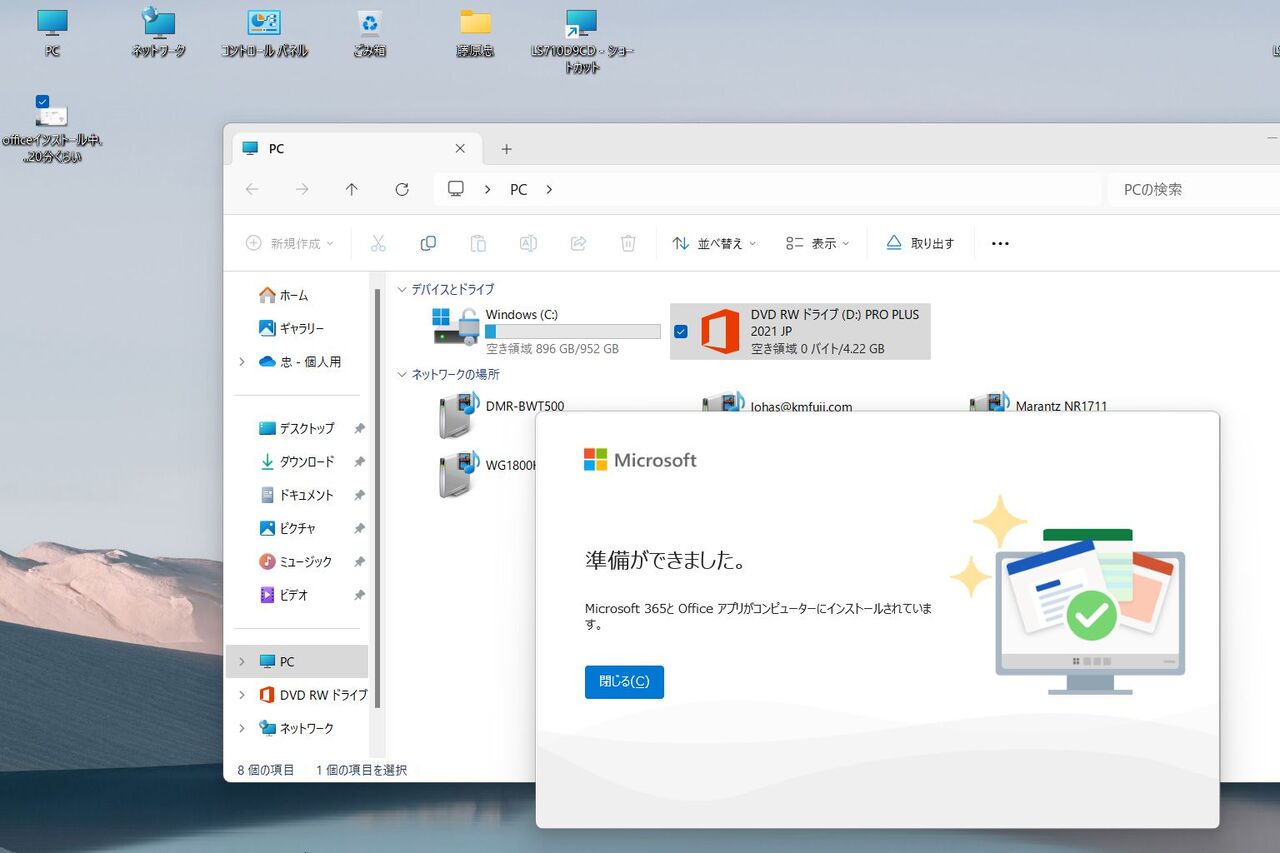
Task: Select the officeインストール中 file icon on the desktop
Action: coord(52,130)
